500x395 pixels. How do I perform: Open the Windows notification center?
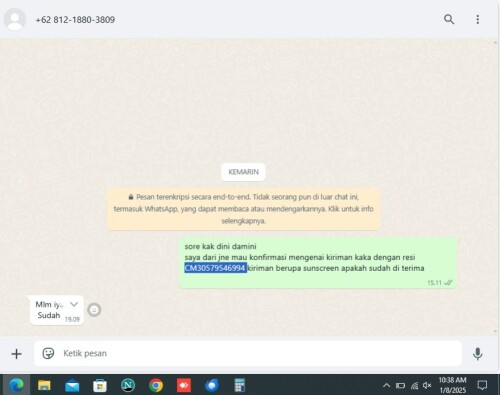click(x=482, y=385)
